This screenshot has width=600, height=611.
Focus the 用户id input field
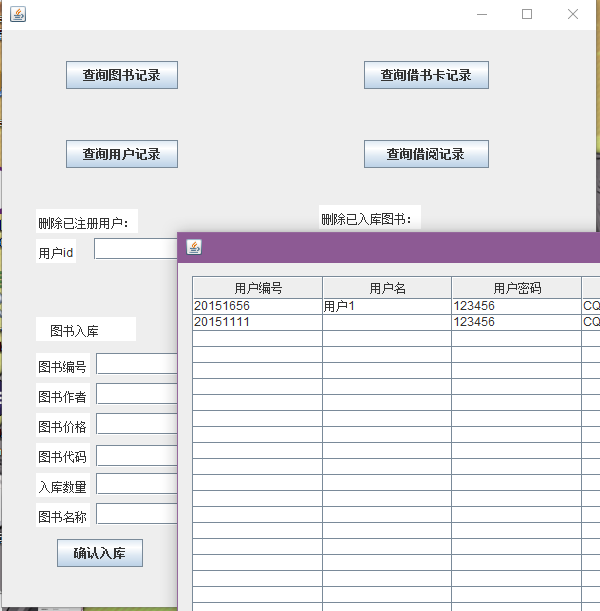(x=136, y=249)
